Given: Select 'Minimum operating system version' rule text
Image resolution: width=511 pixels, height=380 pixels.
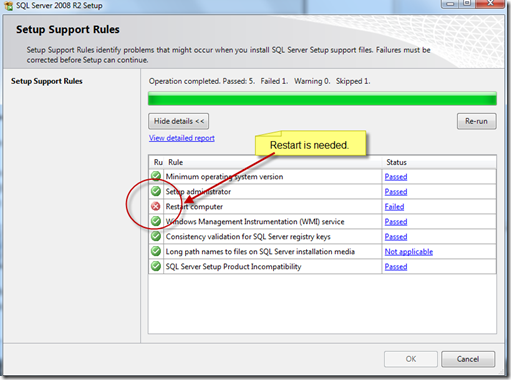Looking at the screenshot, I should coord(224,177).
